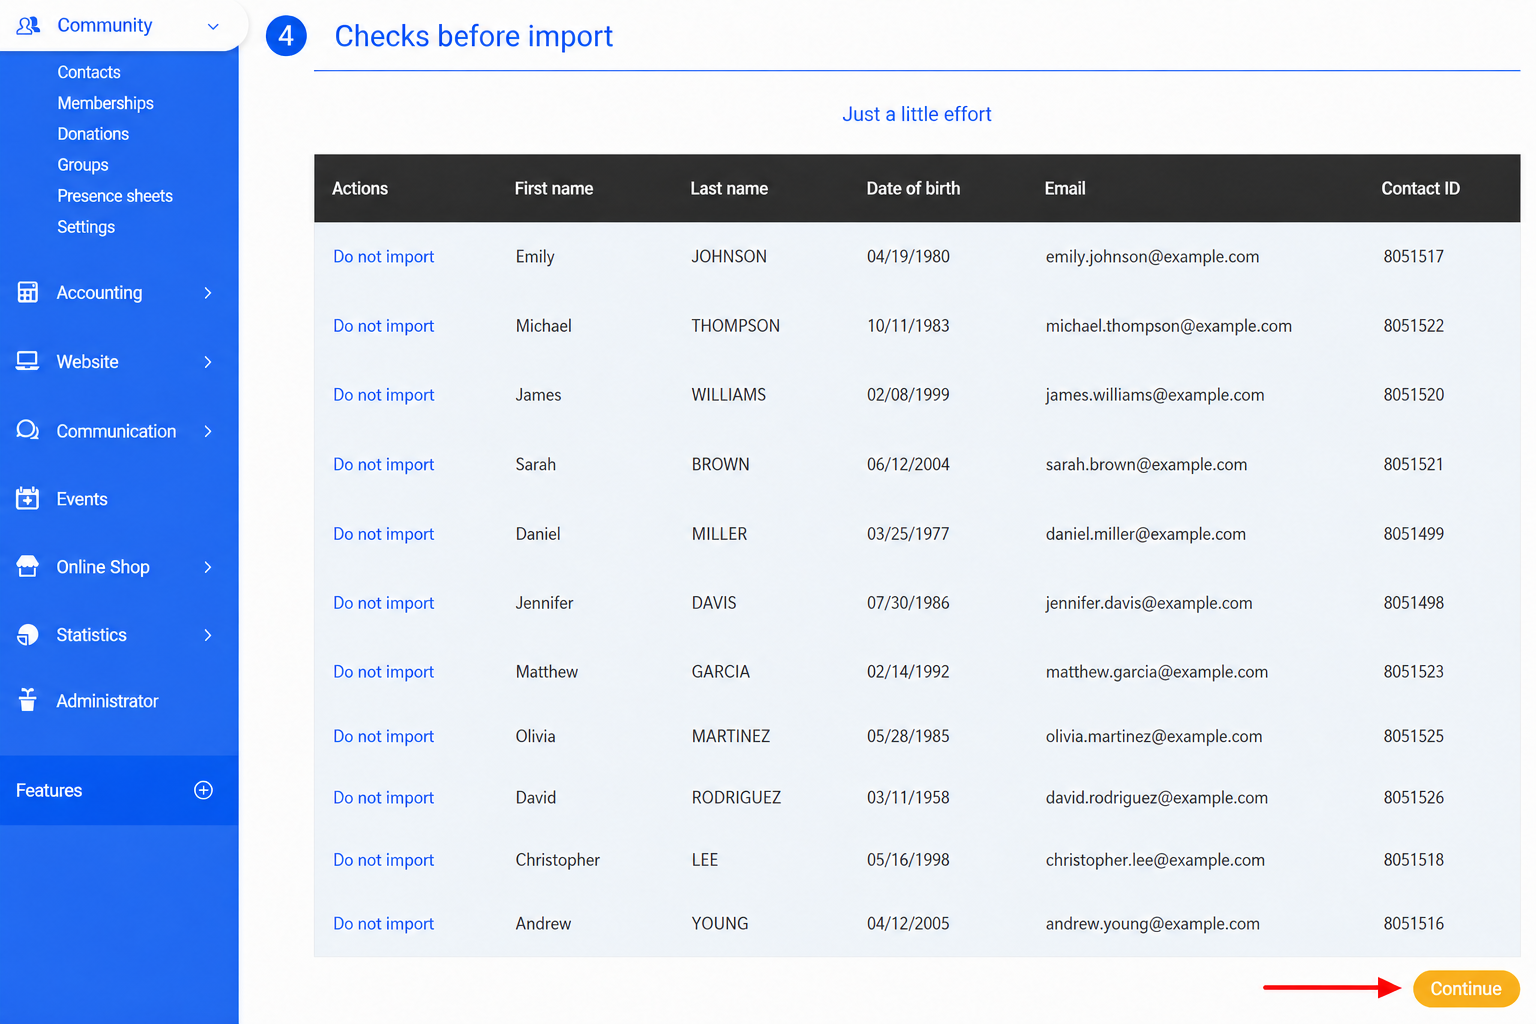
Task: Click the Community people icon
Action: (28, 26)
